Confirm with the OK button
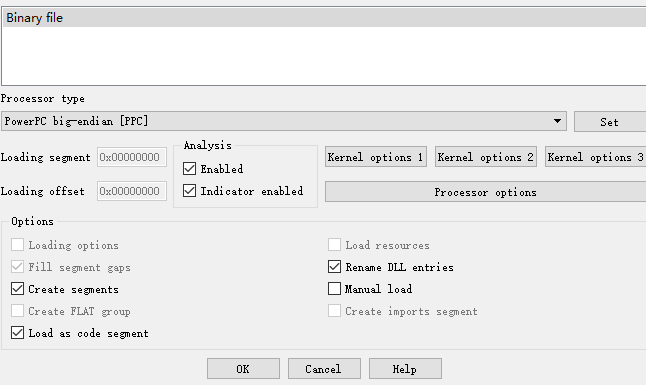 [243, 369]
